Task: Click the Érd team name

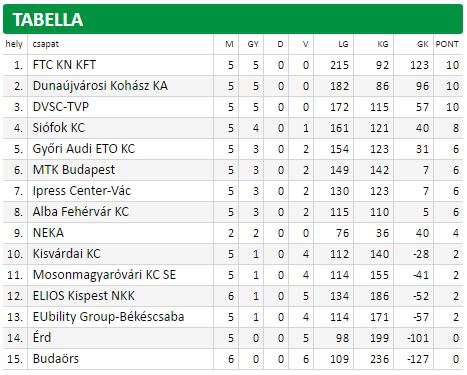Action: pos(42,337)
